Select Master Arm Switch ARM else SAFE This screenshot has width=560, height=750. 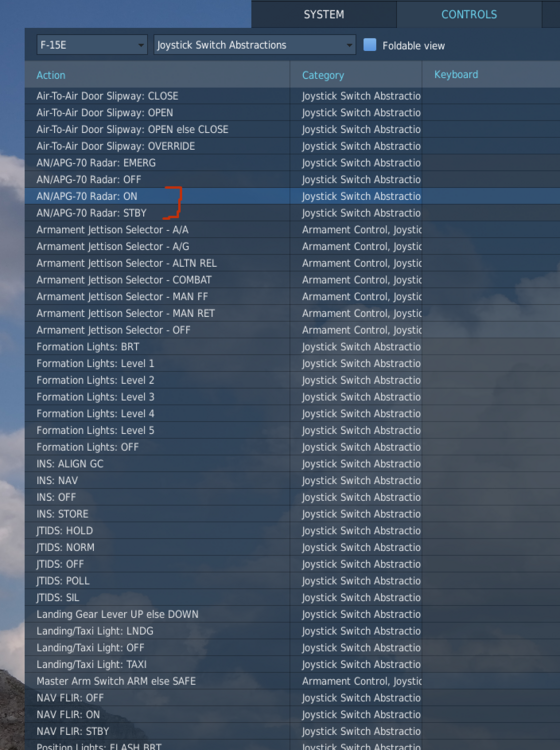click(x=116, y=681)
